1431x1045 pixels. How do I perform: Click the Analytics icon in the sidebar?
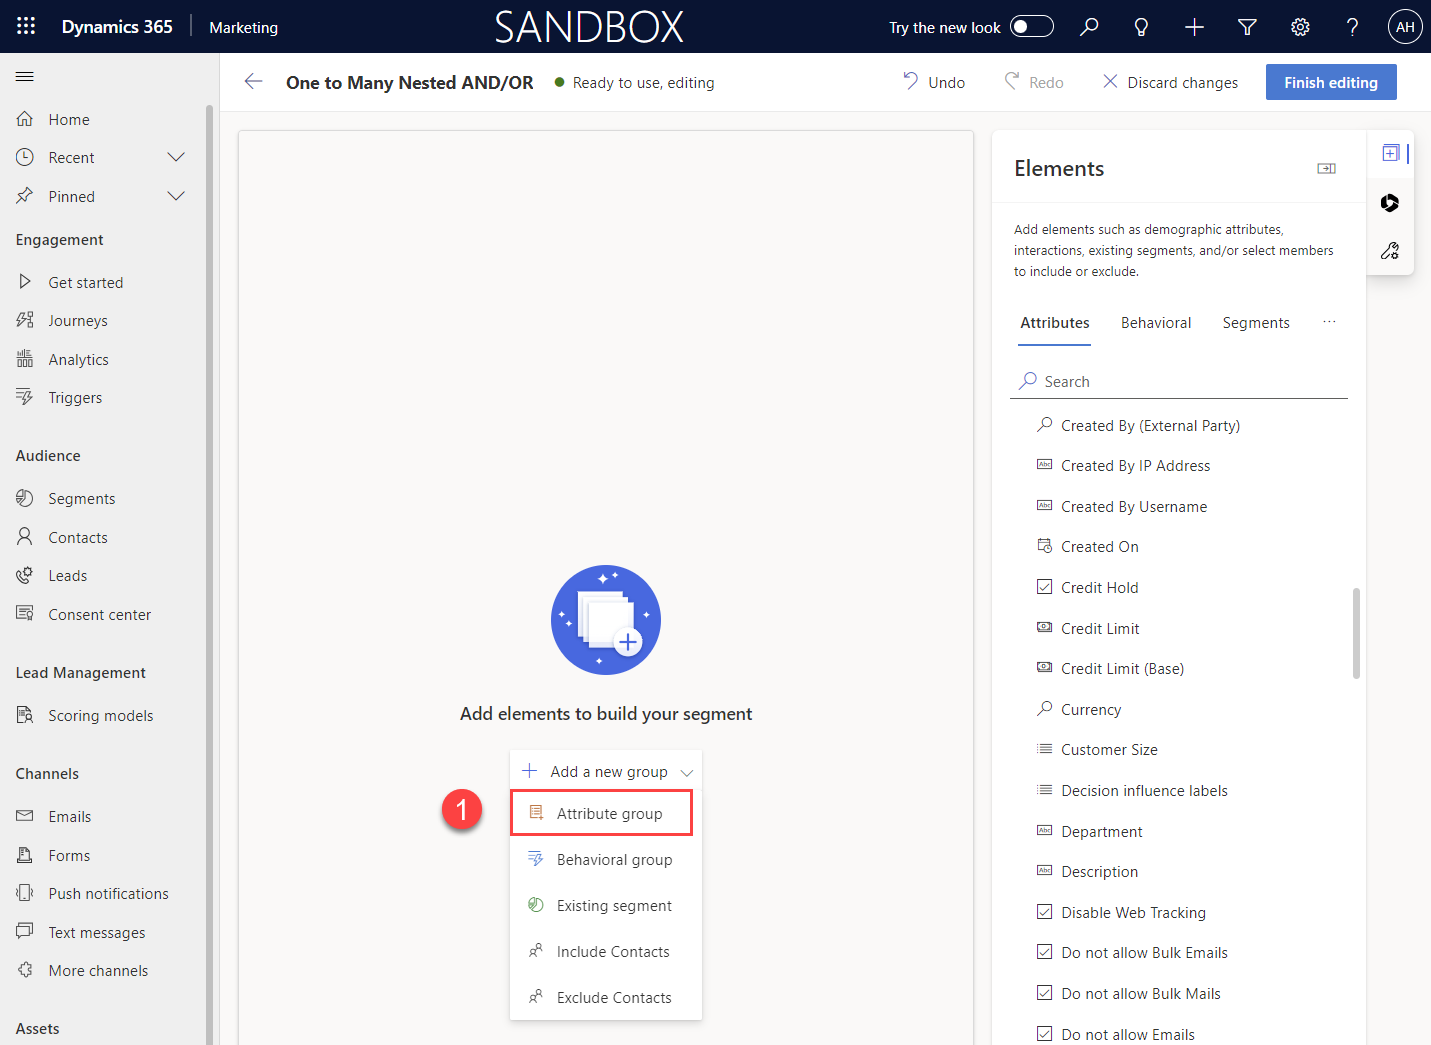tap(25, 358)
